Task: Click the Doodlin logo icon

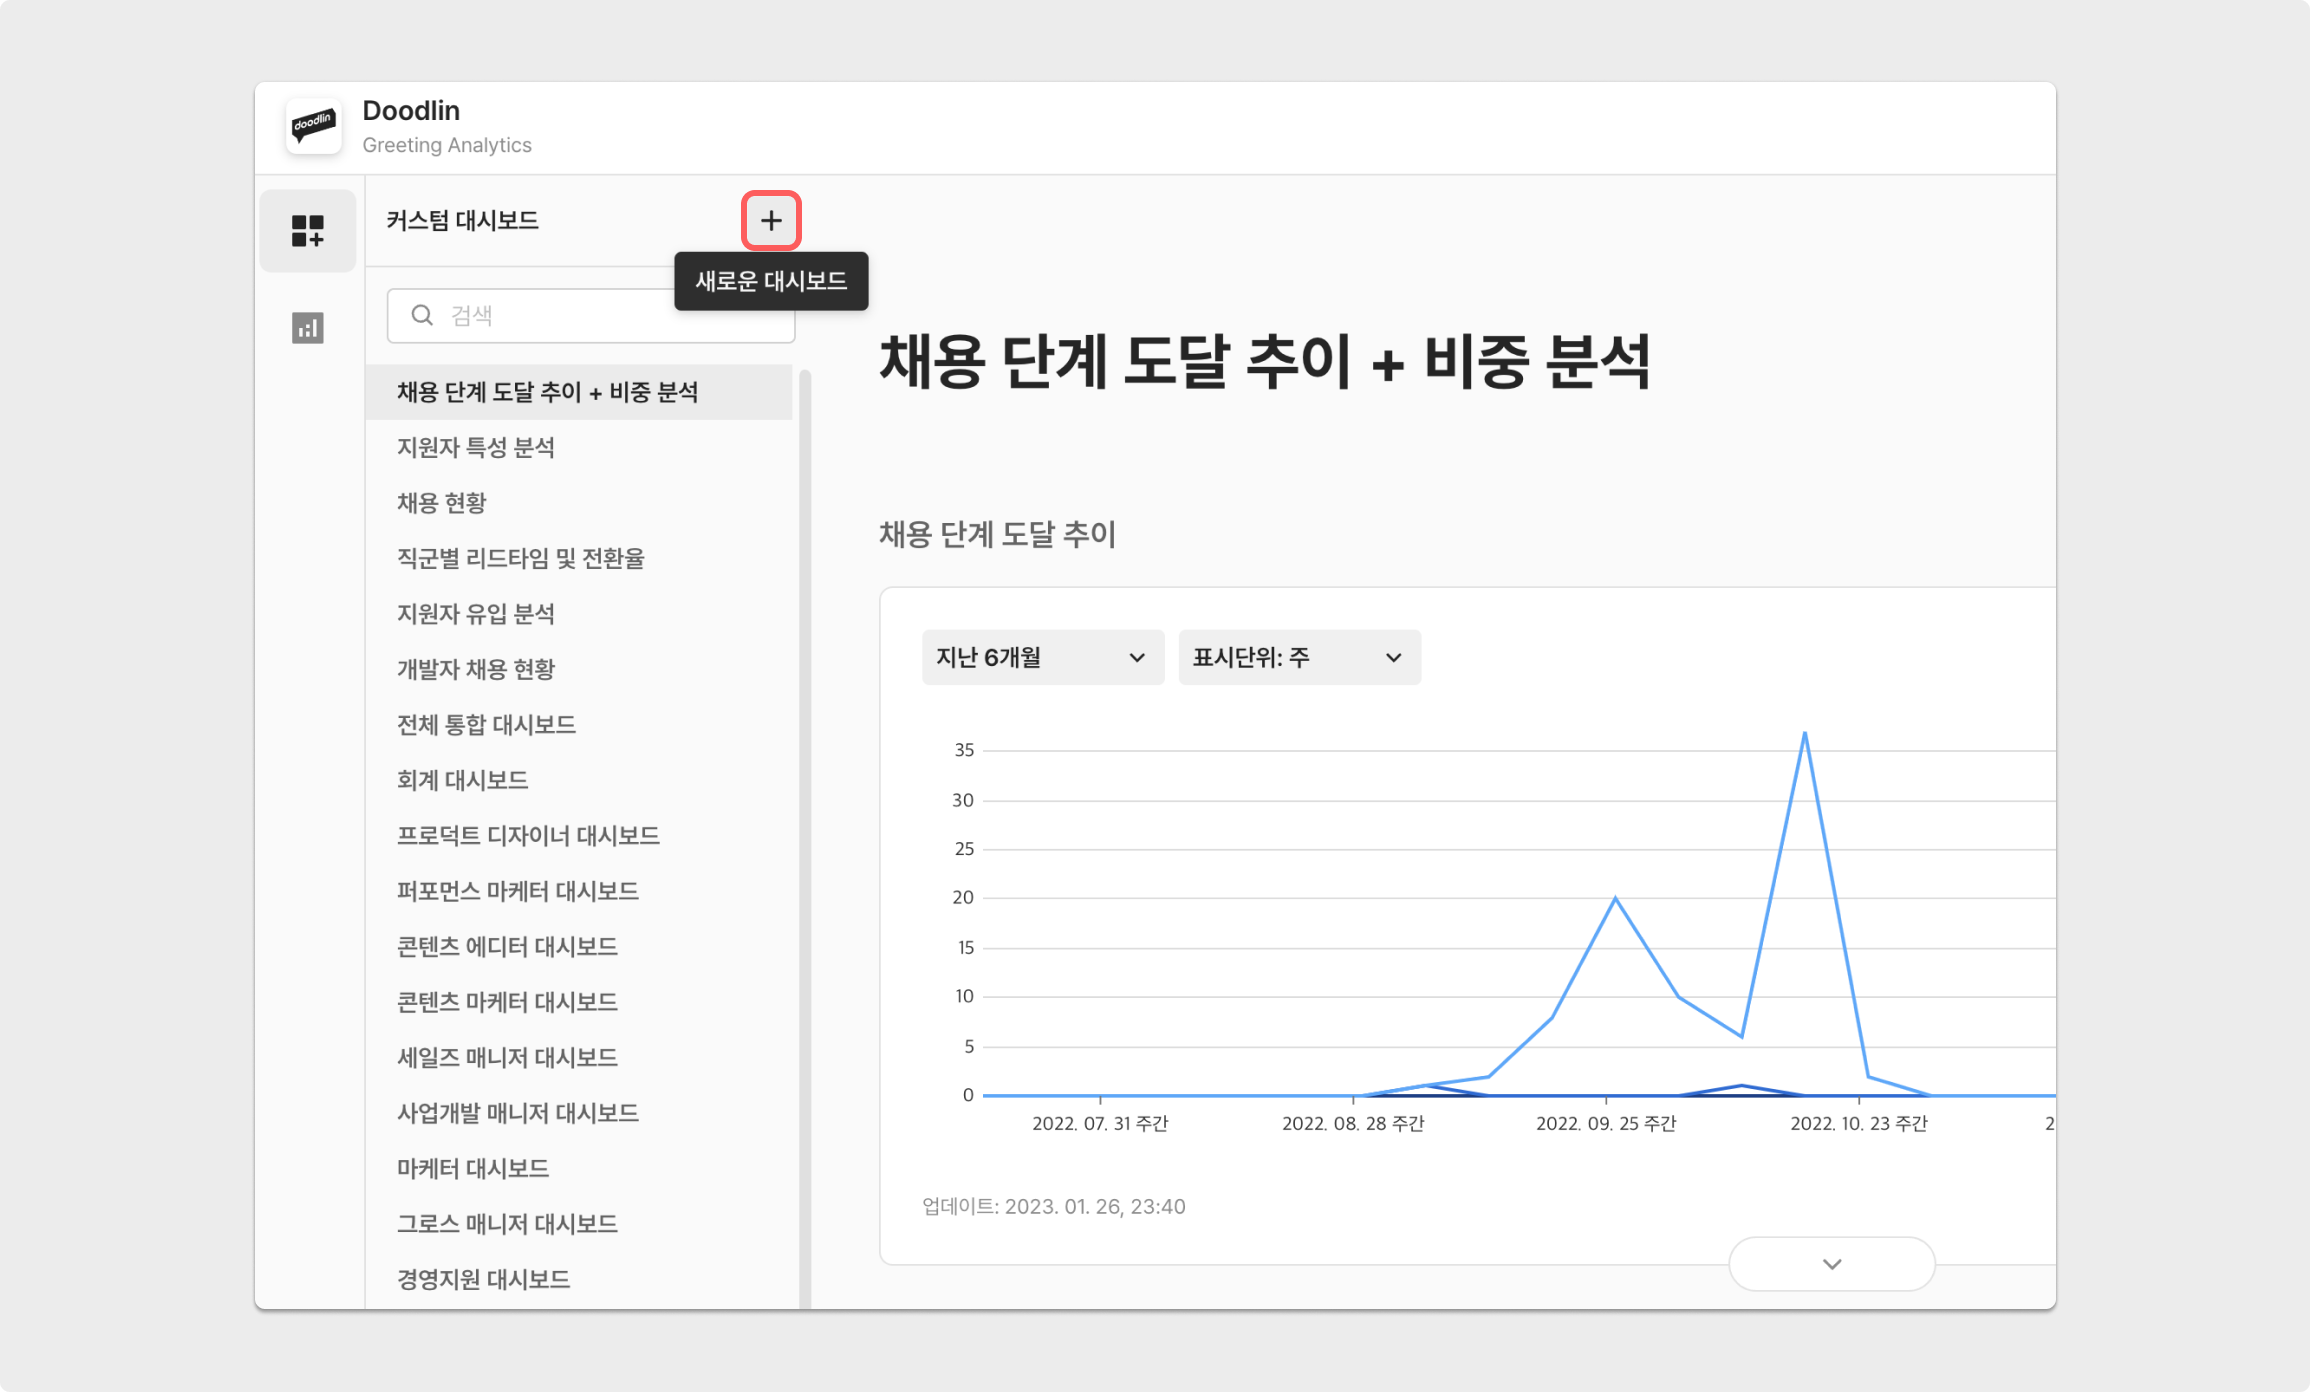Action: coord(313,126)
